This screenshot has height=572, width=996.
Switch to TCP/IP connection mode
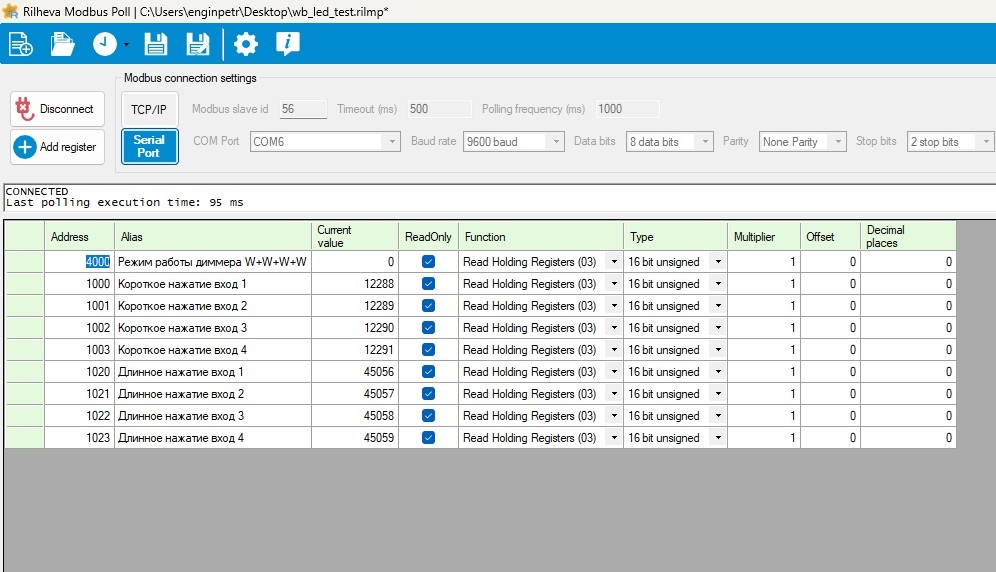[148, 109]
